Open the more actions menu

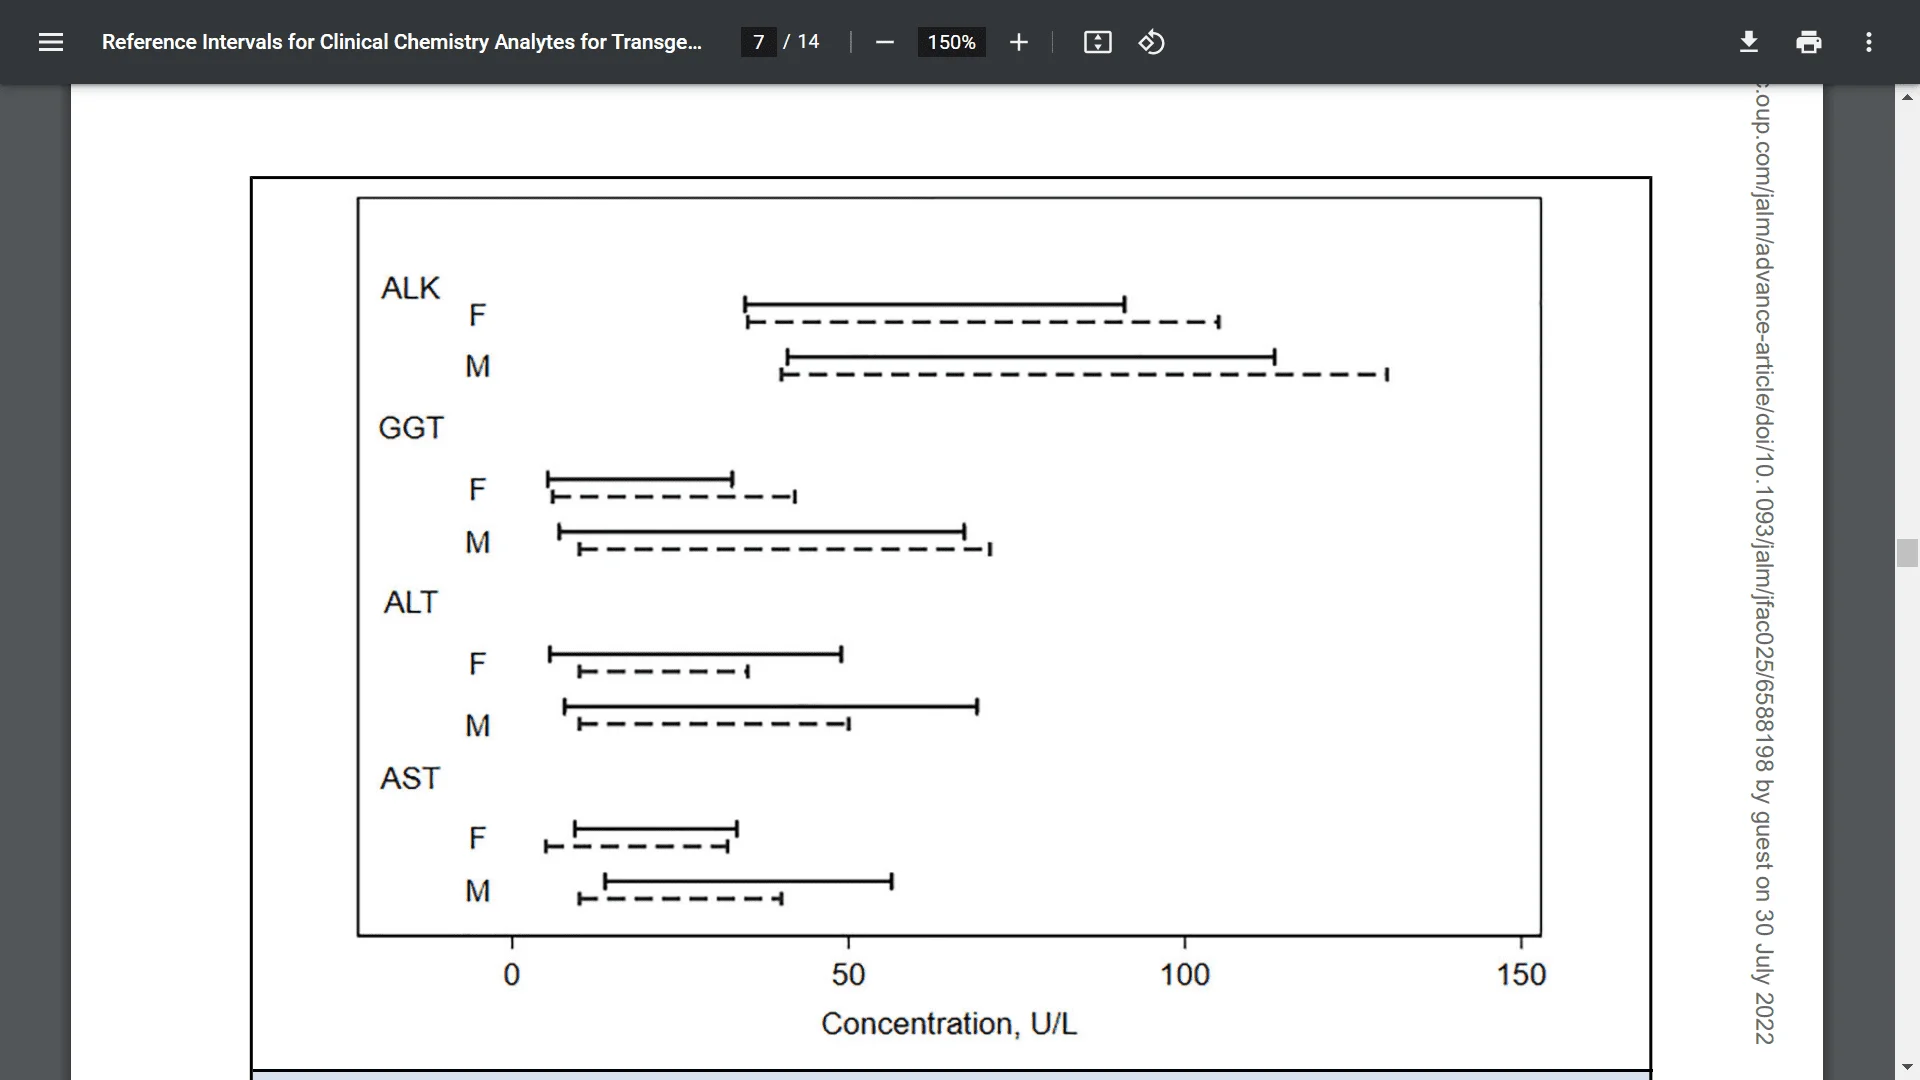[x=1868, y=42]
